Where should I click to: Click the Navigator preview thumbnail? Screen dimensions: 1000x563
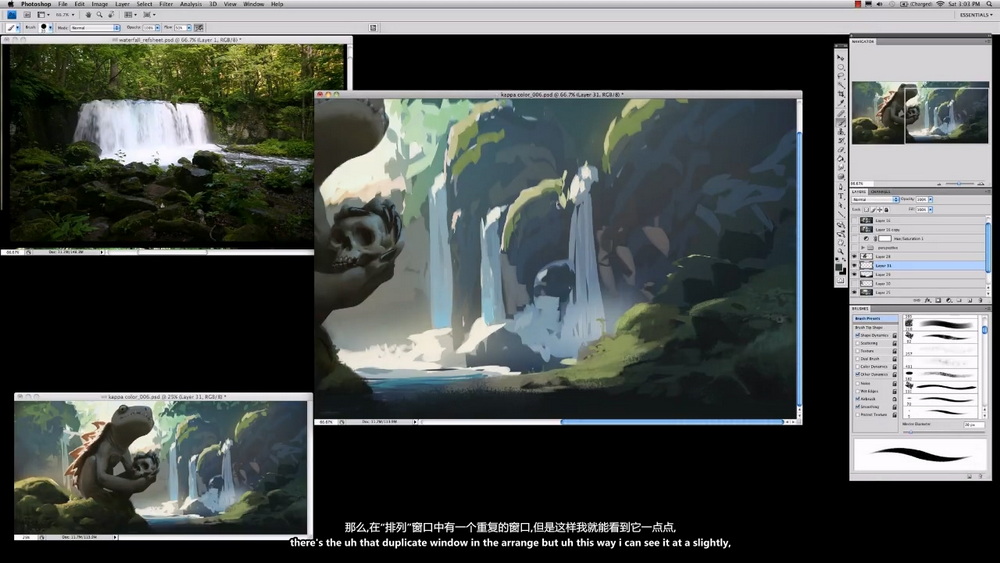click(920, 112)
